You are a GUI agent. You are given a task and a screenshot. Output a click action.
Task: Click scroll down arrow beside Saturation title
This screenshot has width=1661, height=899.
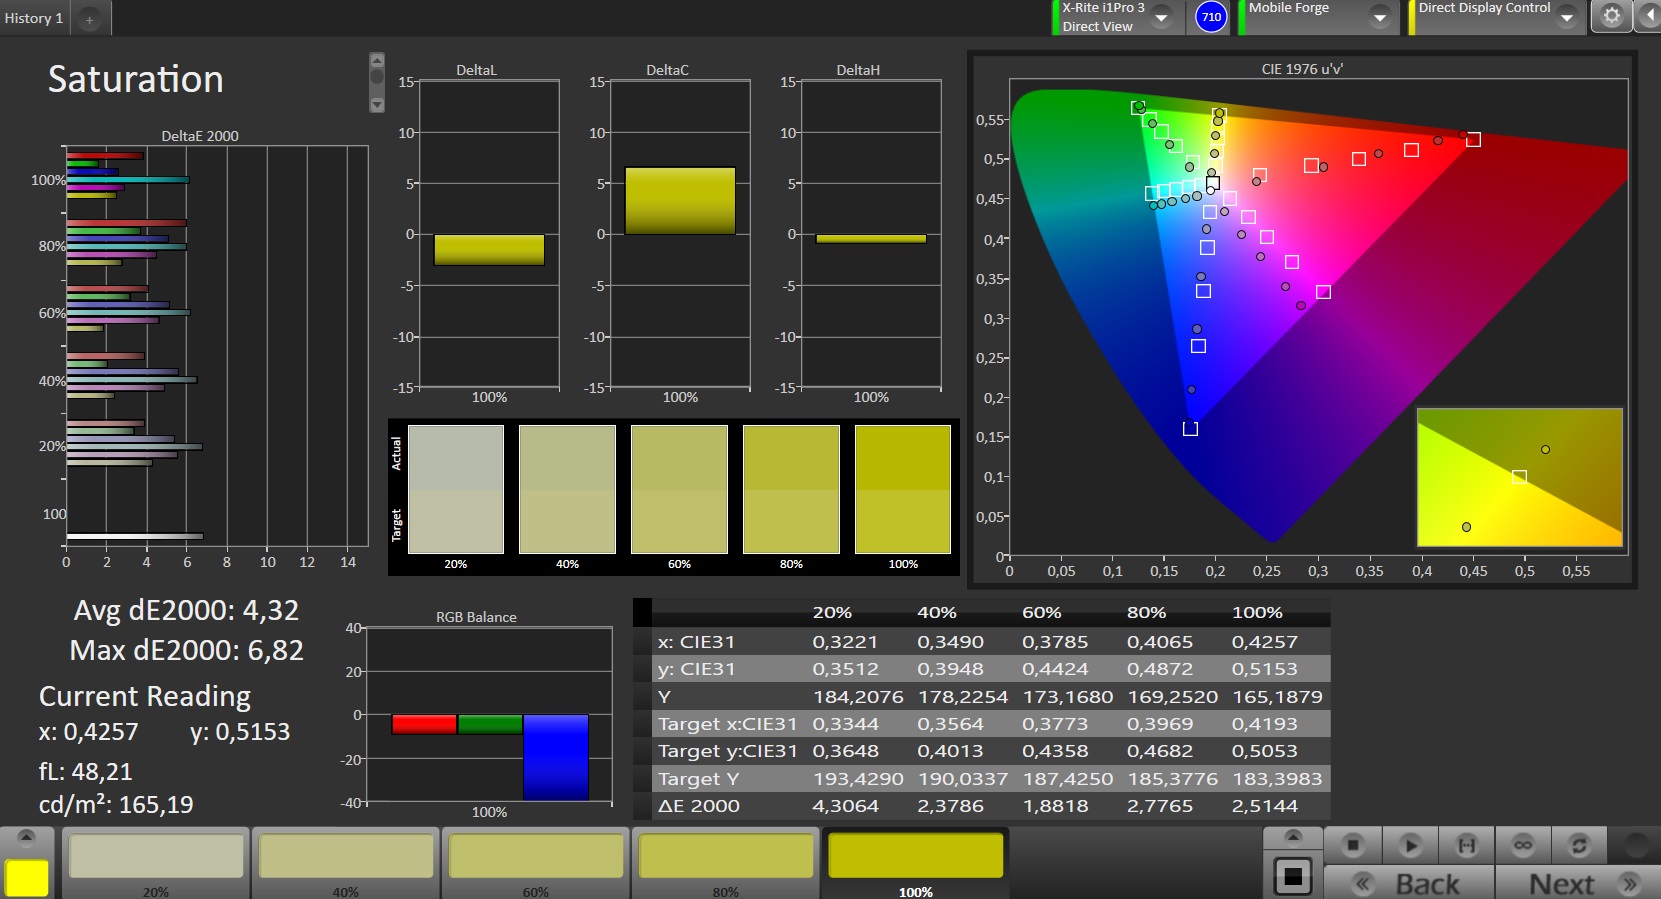[377, 104]
